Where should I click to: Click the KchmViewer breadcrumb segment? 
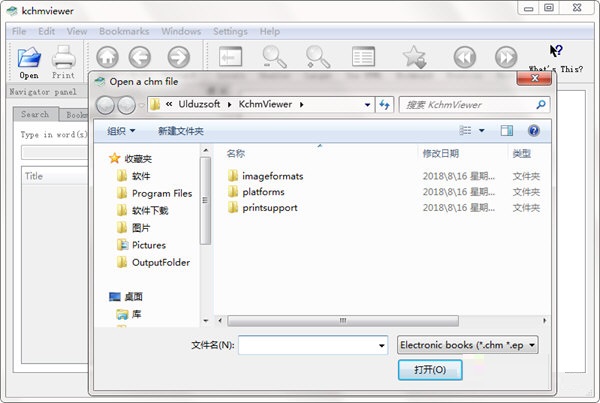tap(265, 104)
